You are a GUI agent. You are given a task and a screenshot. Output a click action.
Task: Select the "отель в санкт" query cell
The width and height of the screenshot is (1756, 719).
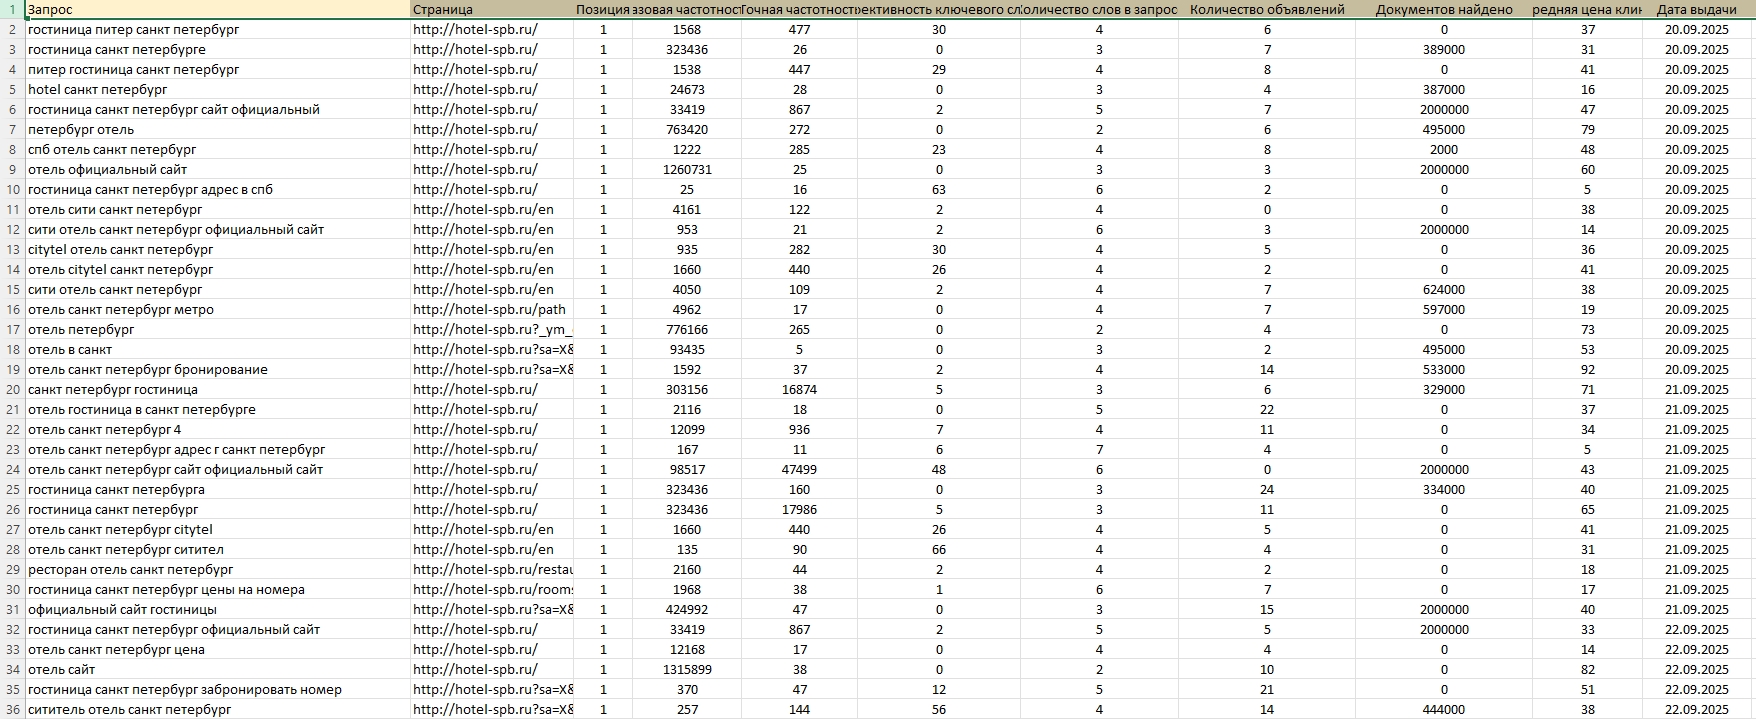70,350
